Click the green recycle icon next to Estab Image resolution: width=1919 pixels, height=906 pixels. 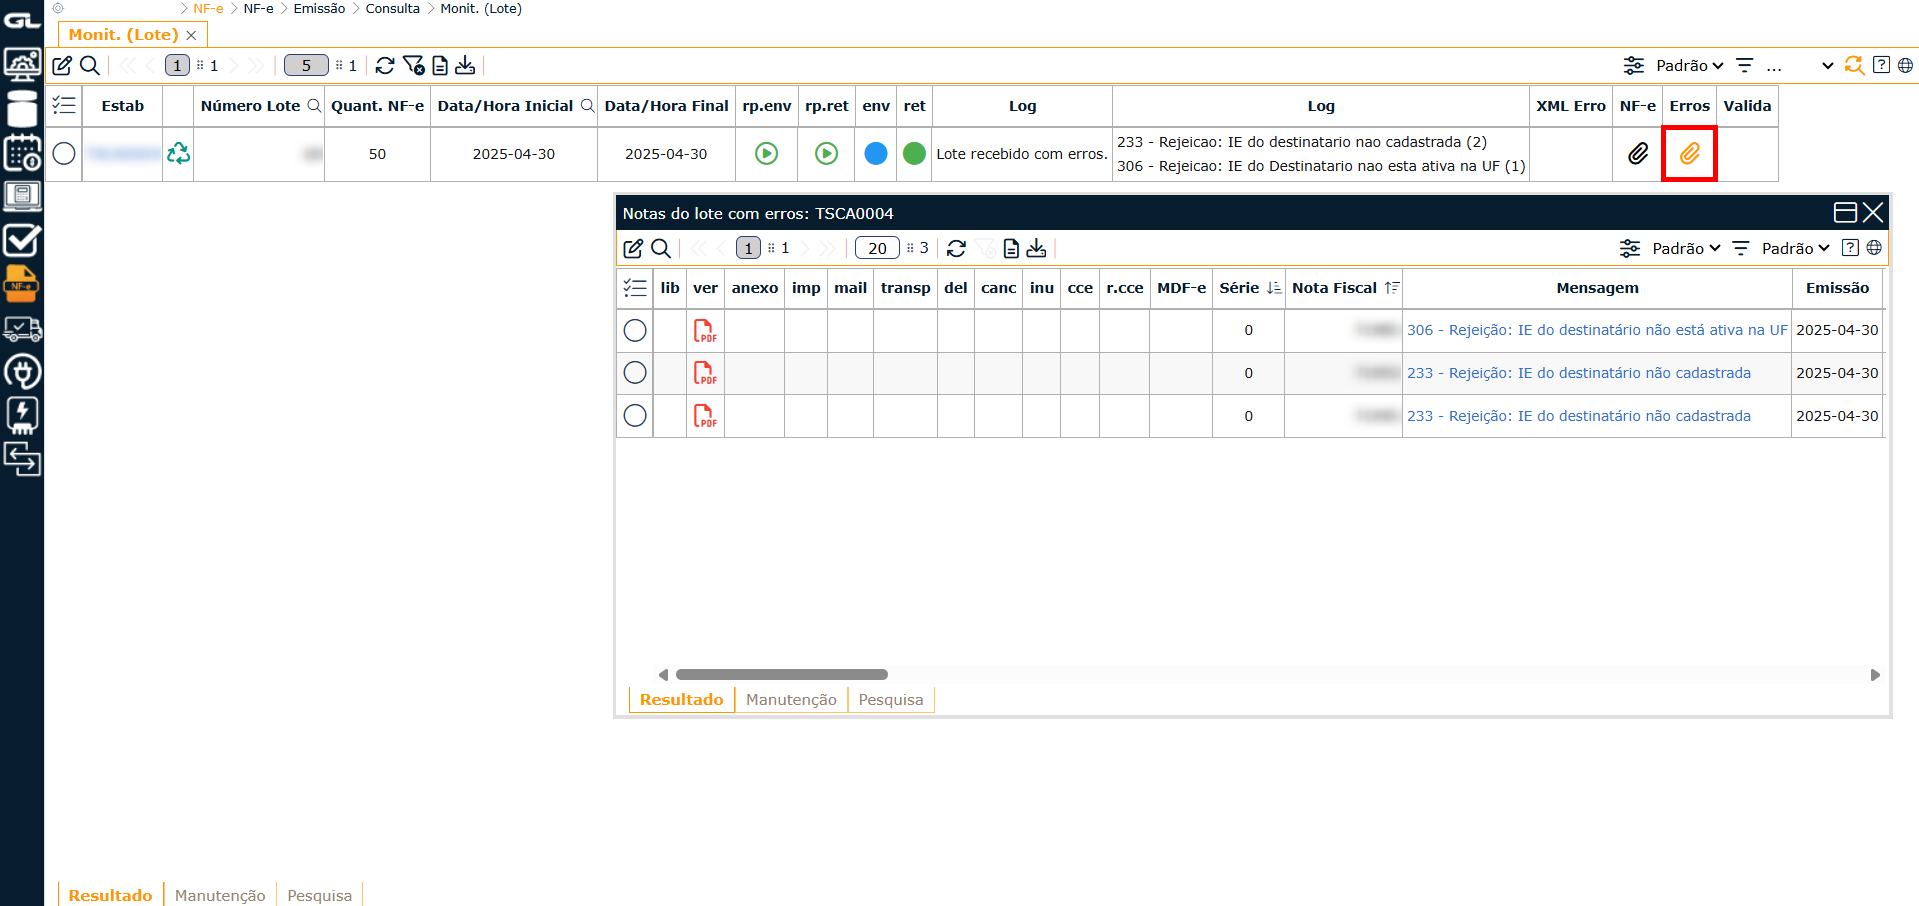pos(177,154)
